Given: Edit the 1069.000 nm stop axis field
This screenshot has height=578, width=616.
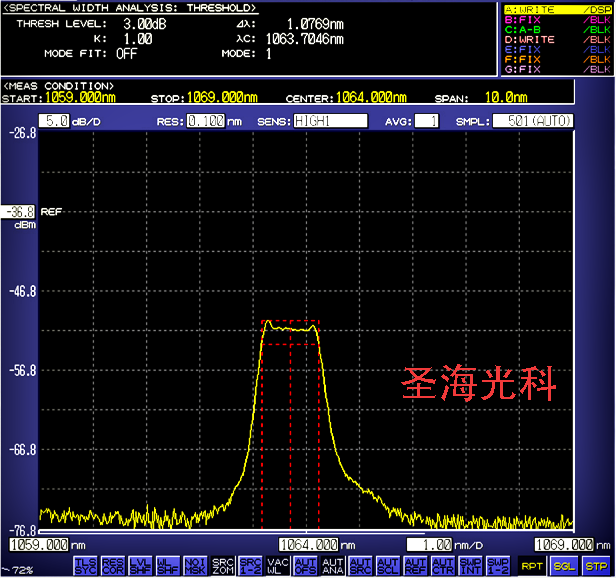Looking at the screenshot, I should pyautogui.click(x=564, y=545).
